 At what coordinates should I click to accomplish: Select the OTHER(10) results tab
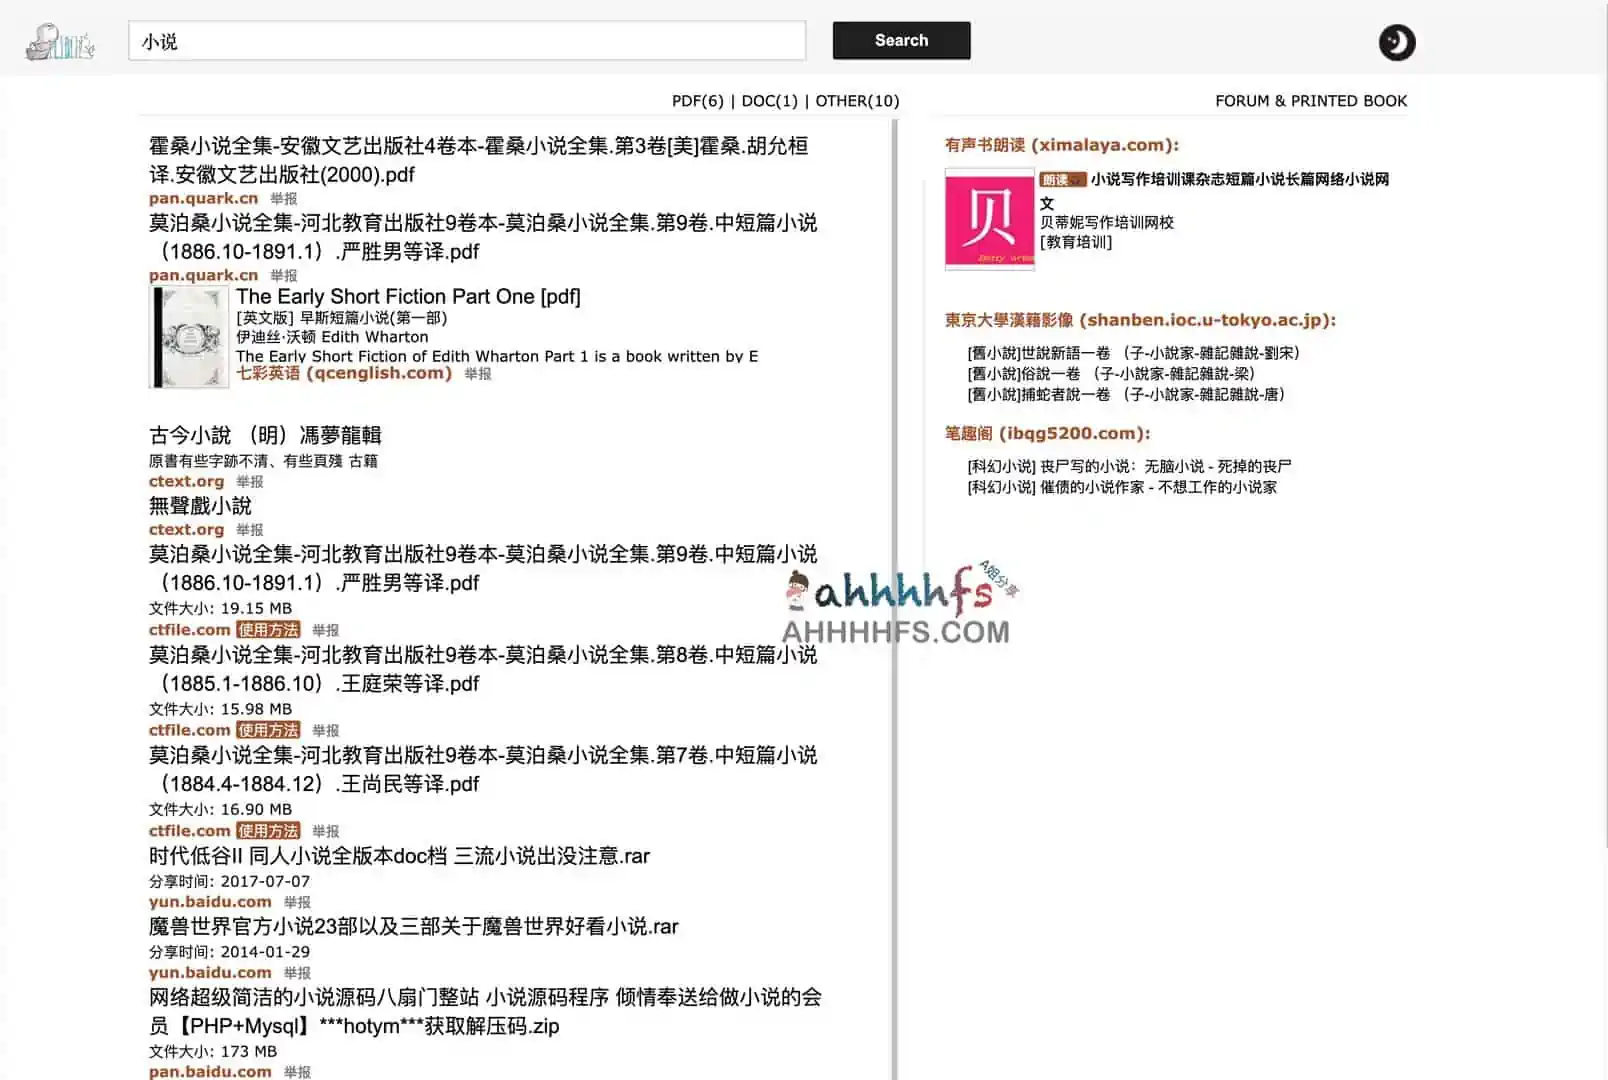[x=857, y=100]
